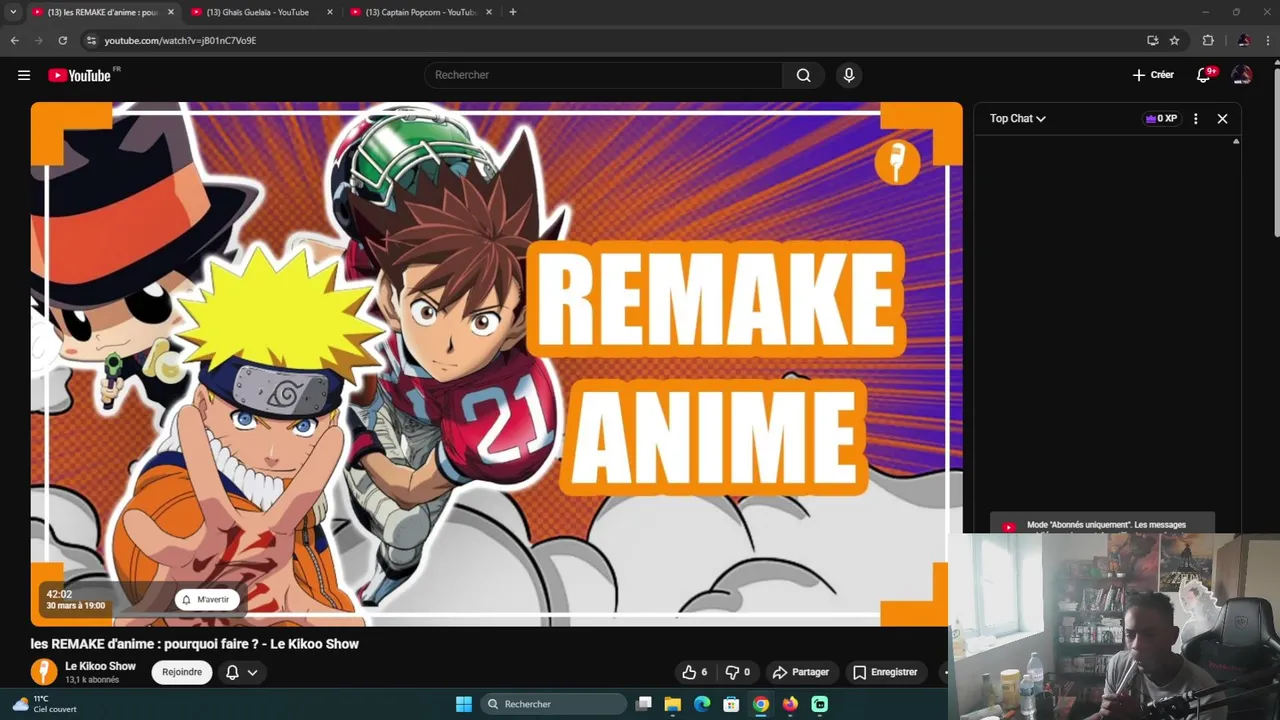Select the les REMAKE d'anime browser tab
This screenshot has height=720, width=1280.
(102, 12)
